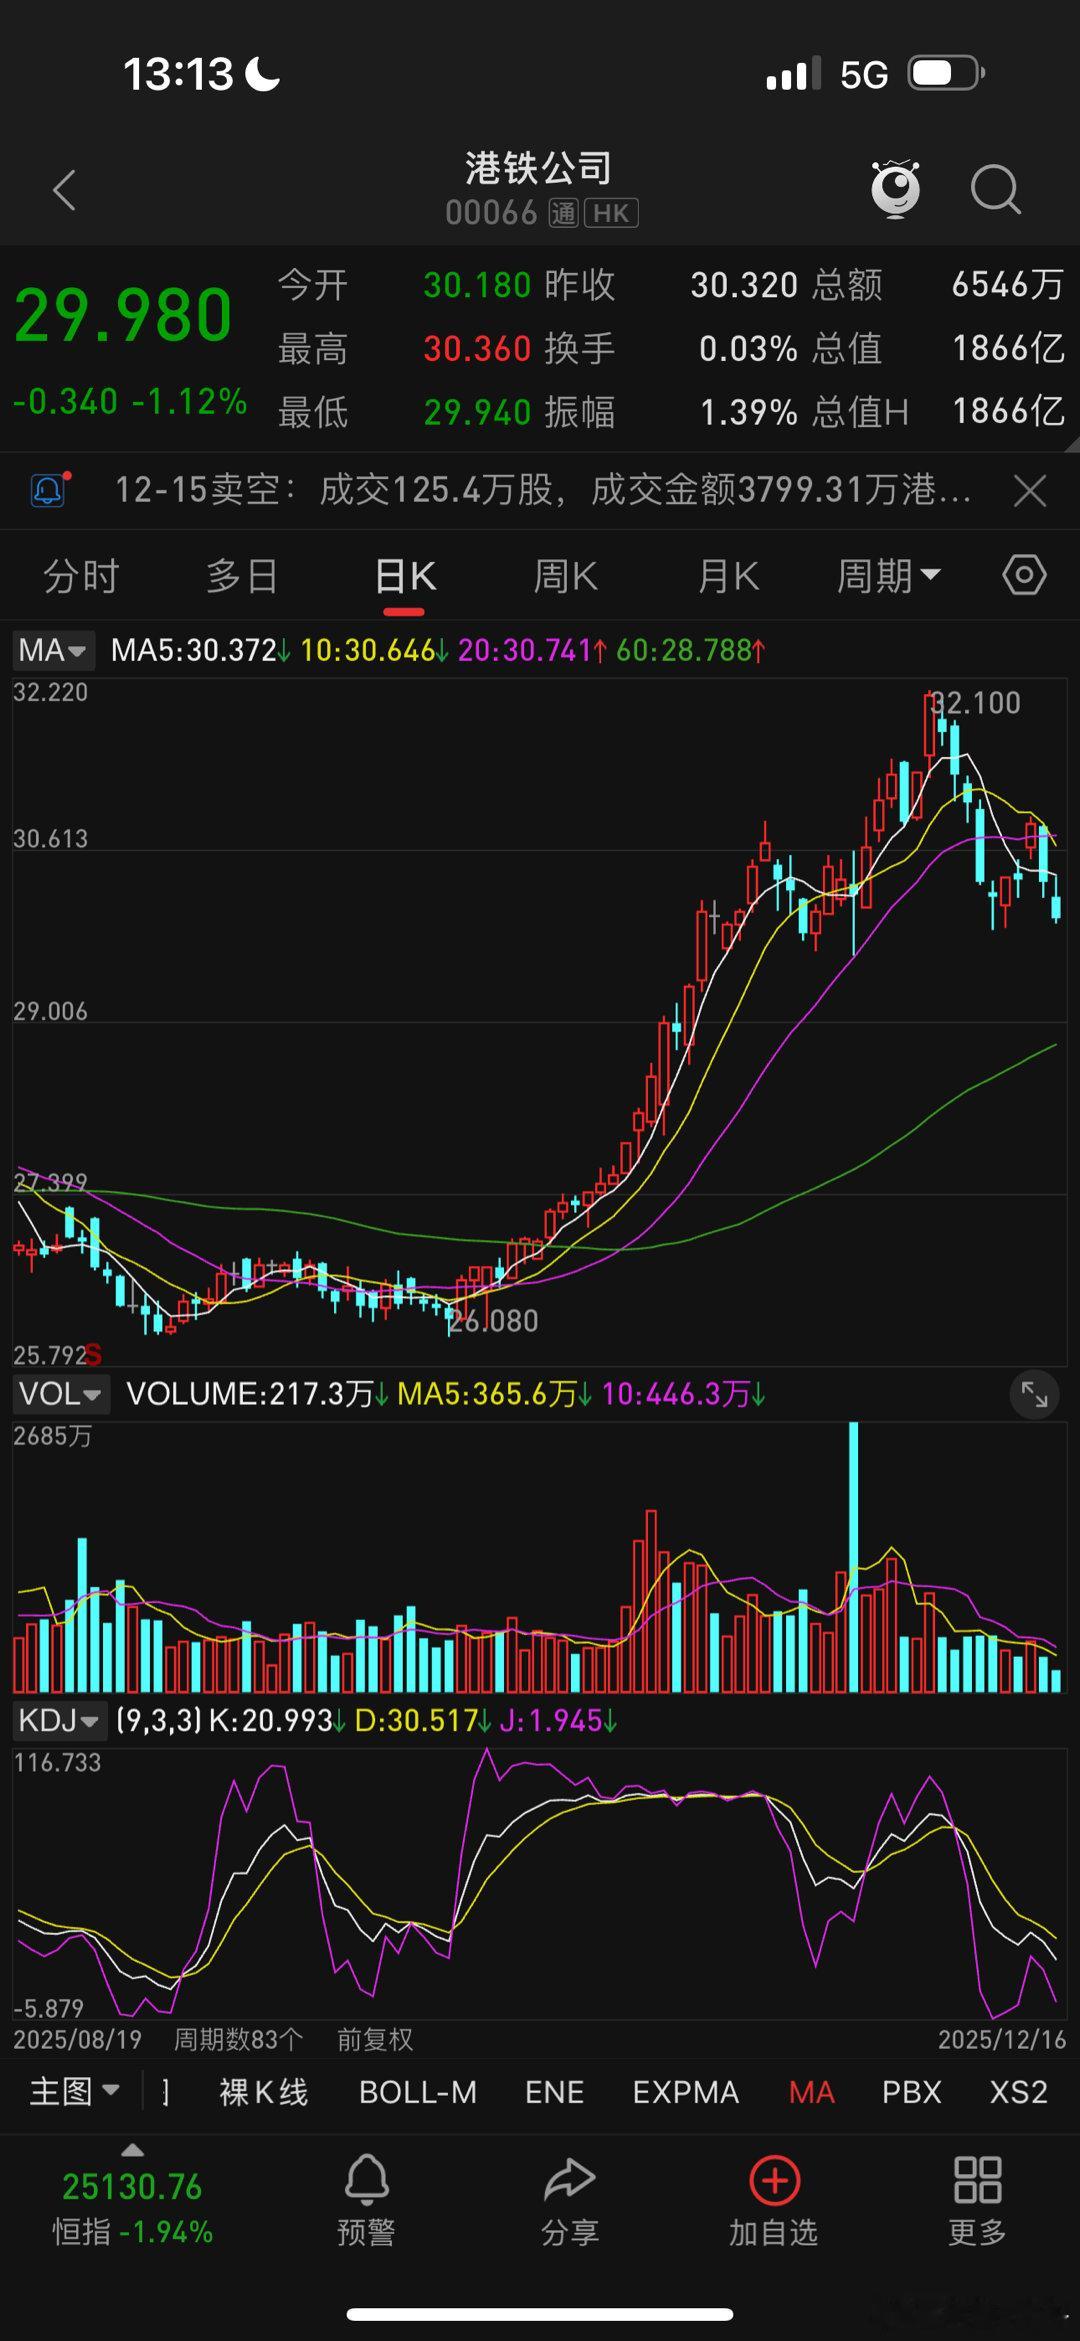Image resolution: width=1080 pixels, height=2341 pixels.
Task: Open the 12-15卖空 notice text
Action: (543, 490)
